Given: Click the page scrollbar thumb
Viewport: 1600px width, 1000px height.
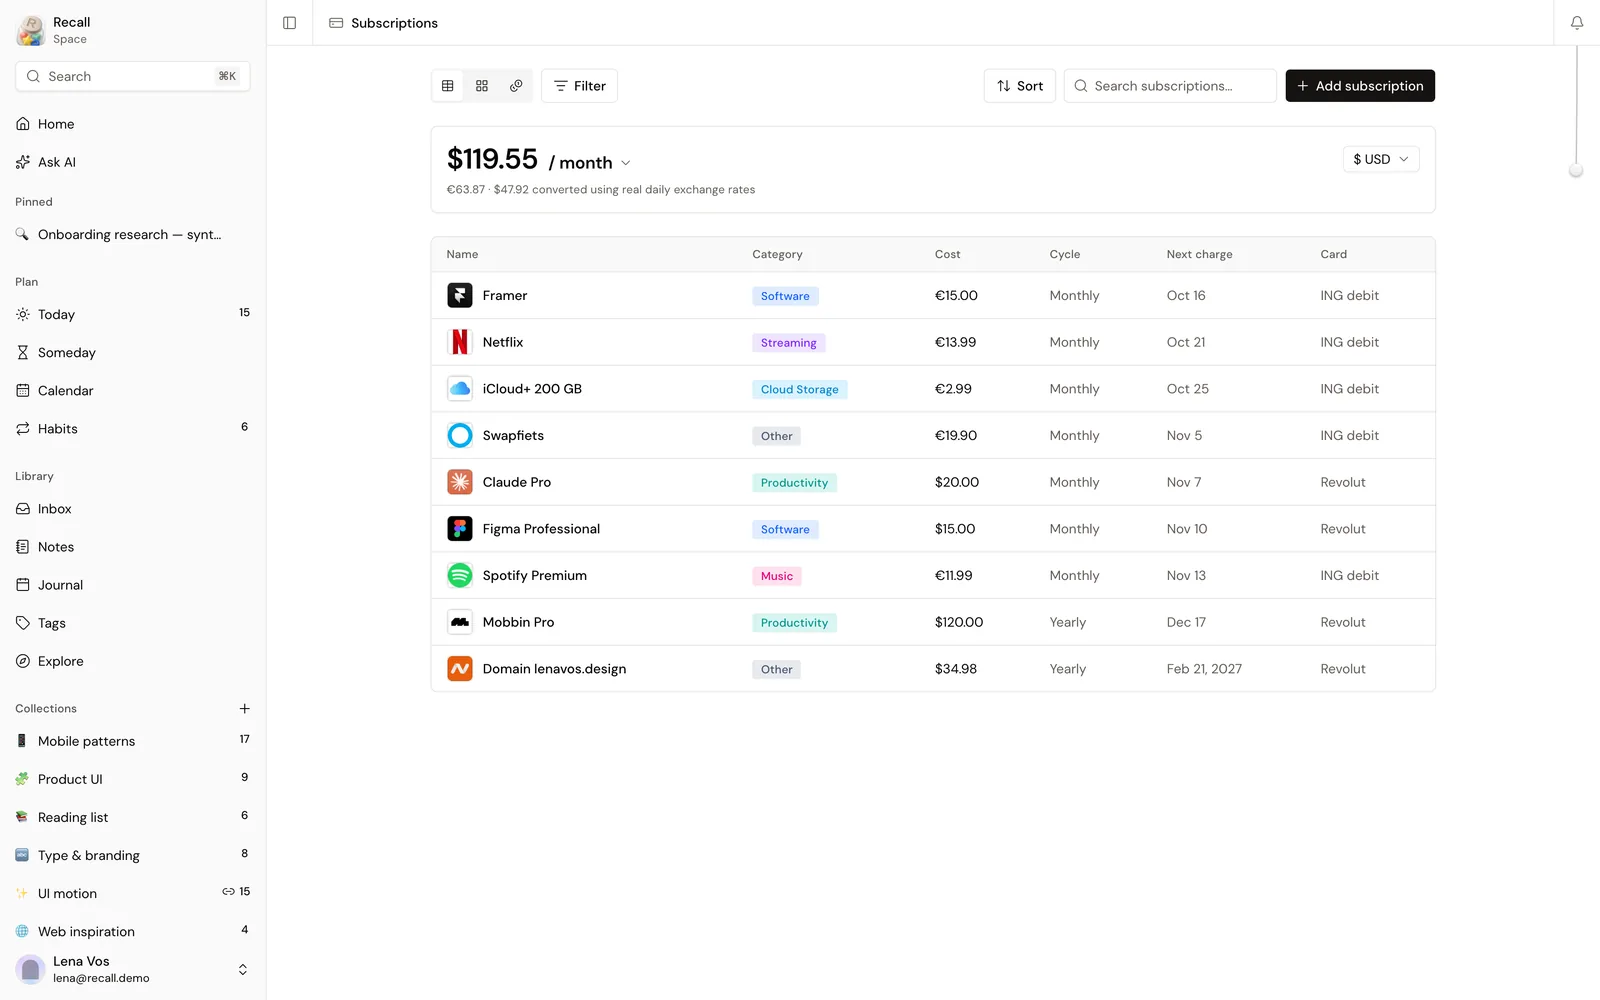Looking at the screenshot, I should point(1576,171).
